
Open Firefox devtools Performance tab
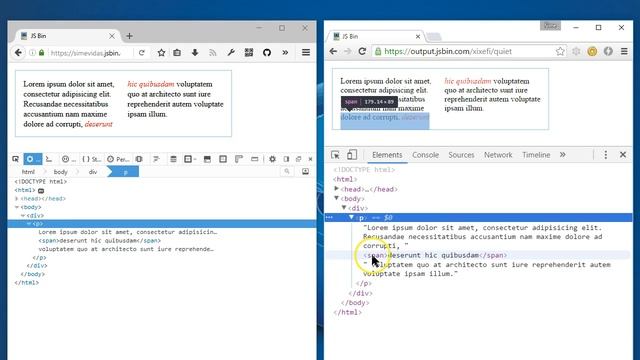pos(118,159)
